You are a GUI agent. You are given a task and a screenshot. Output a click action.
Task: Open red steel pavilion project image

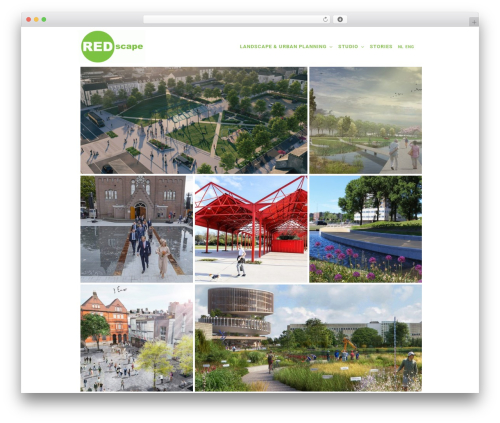[251, 229]
